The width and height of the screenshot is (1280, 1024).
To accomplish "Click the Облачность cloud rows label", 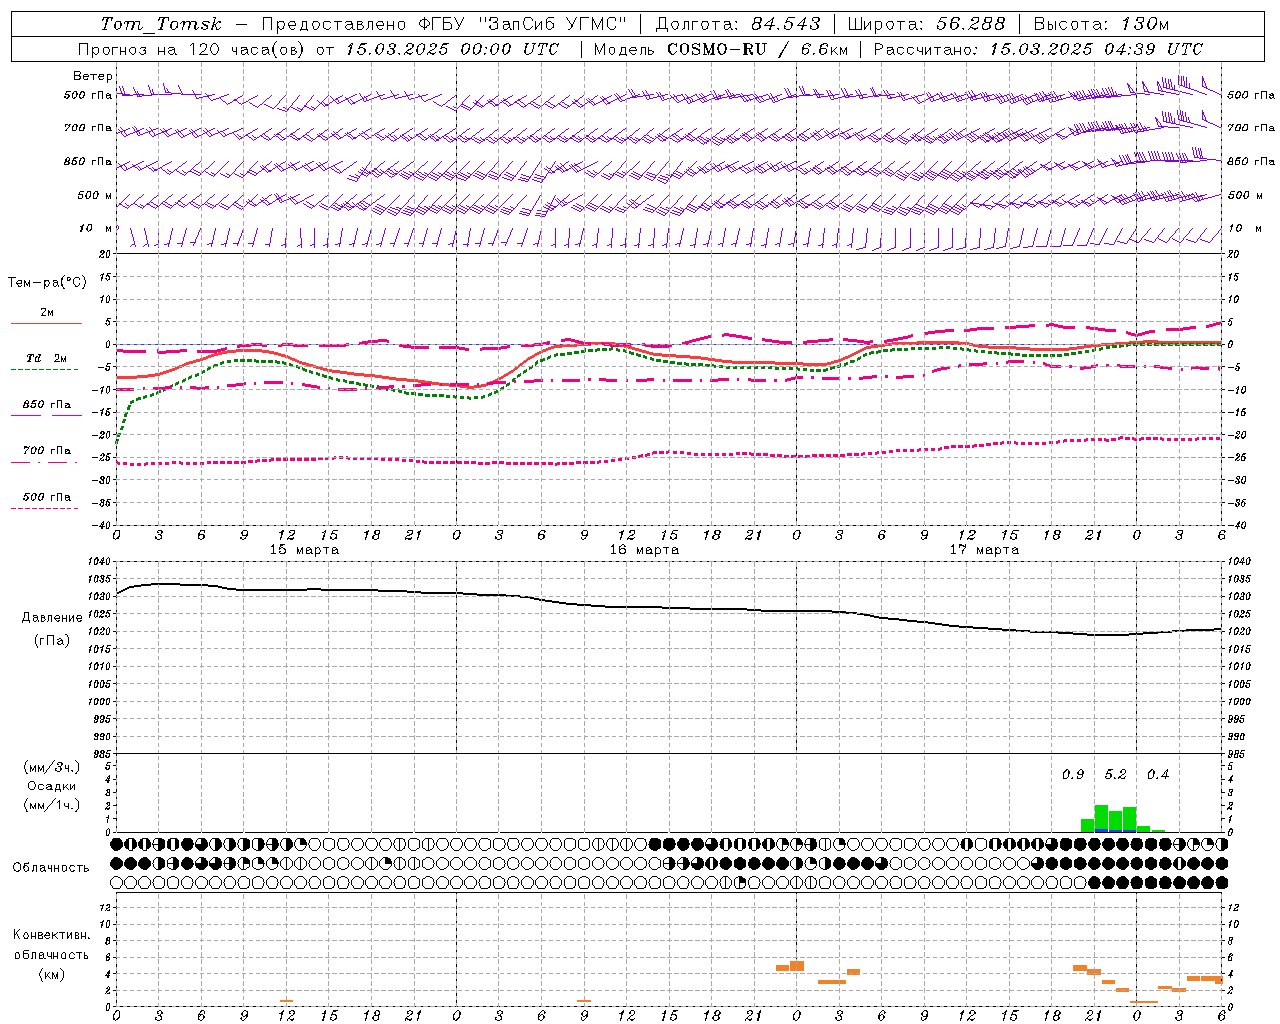I will click(51, 867).
